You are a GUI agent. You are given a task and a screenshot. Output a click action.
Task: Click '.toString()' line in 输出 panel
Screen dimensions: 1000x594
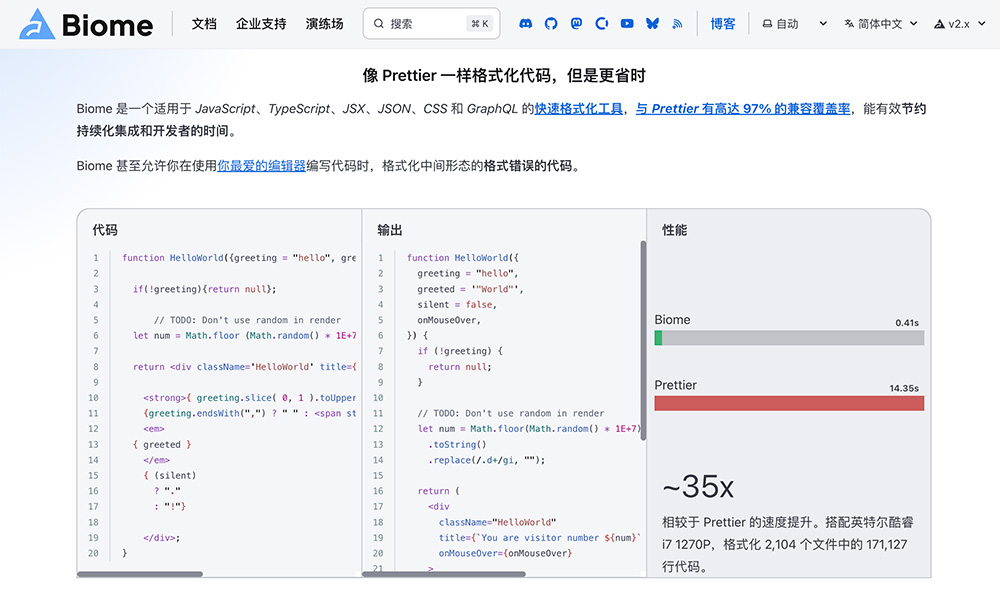[x=457, y=445]
